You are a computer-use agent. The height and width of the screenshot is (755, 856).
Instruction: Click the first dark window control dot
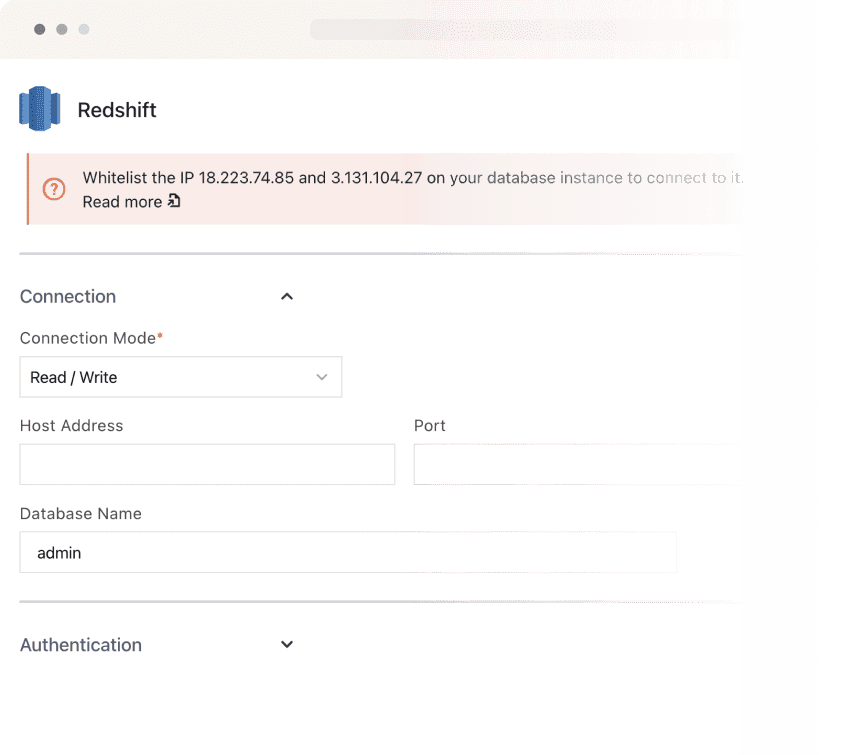(x=39, y=29)
